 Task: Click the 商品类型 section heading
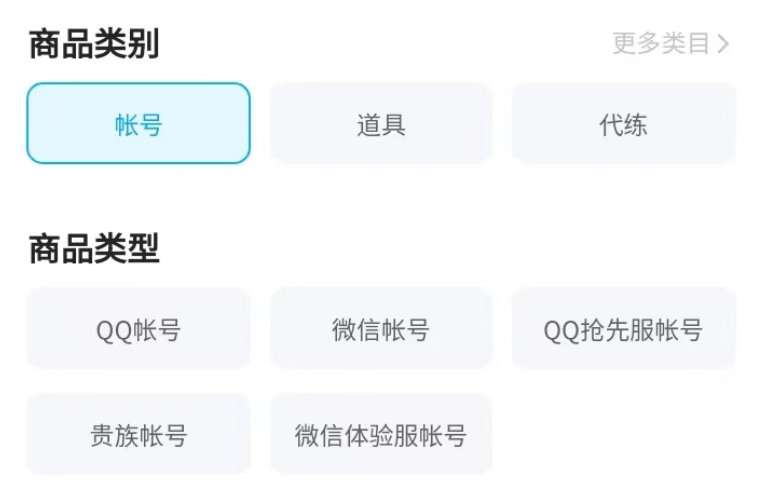click(94, 249)
